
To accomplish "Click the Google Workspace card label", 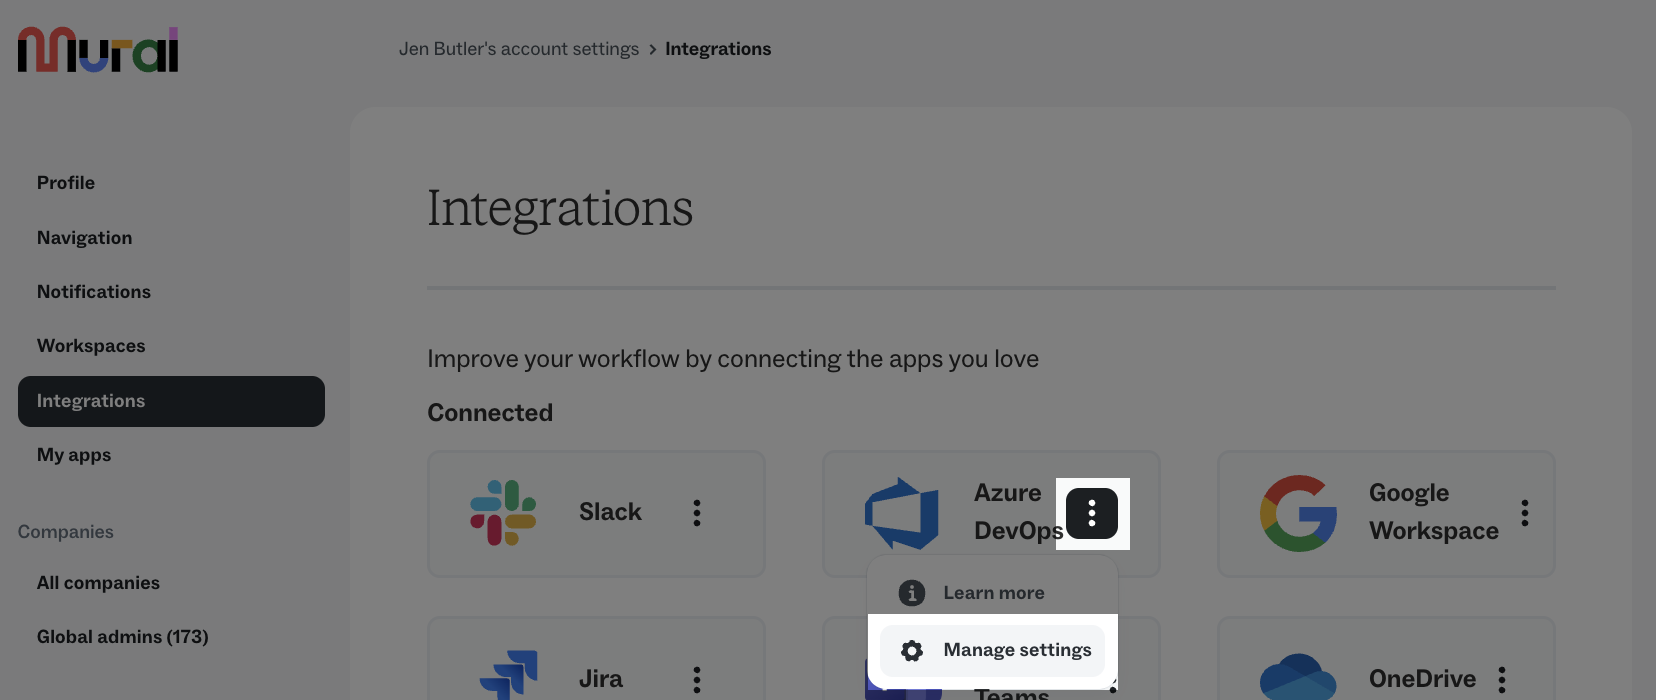I will pyautogui.click(x=1434, y=512).
